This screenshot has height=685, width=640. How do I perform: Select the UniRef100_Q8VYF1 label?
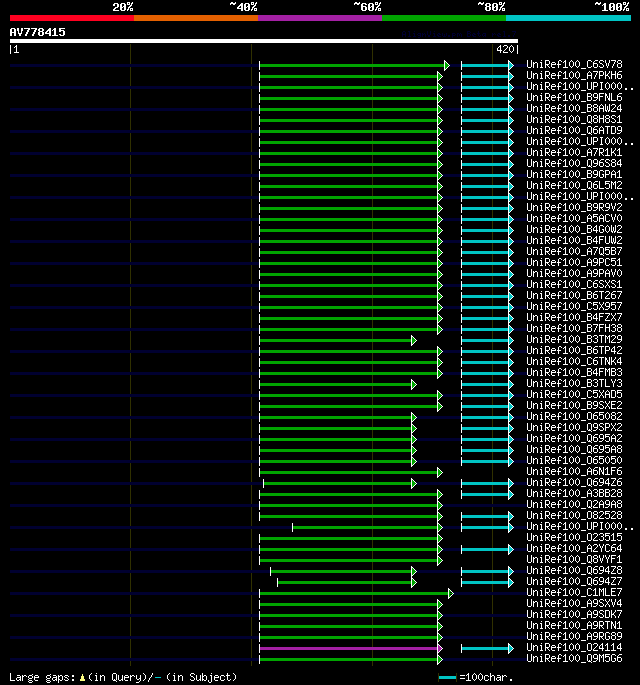tap(574, 559)
